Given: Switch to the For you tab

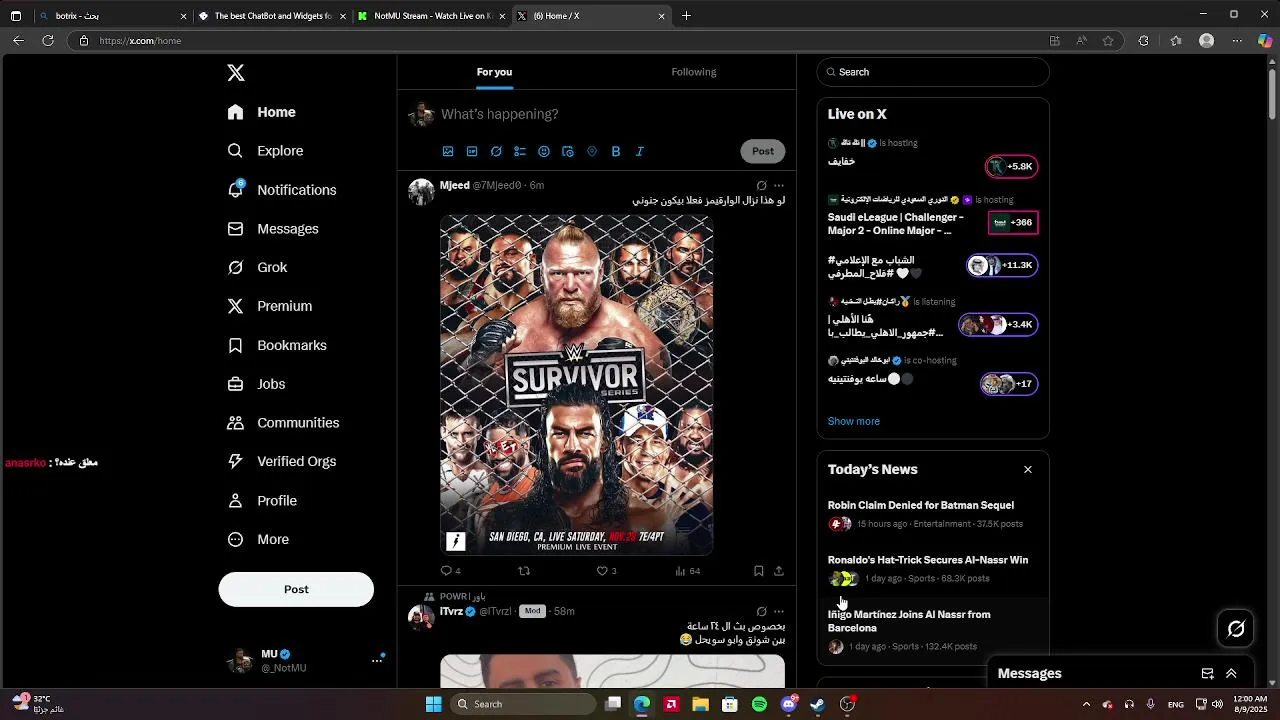Looking at the screenshot, I should 494,72.
